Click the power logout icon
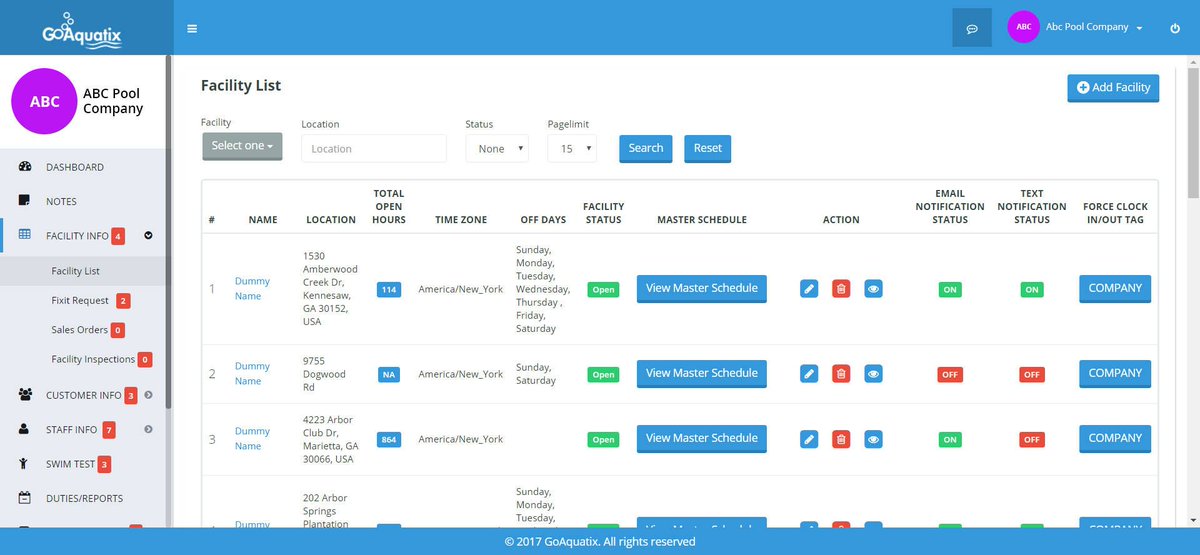1200x555 pixels. click(1175, 28)
